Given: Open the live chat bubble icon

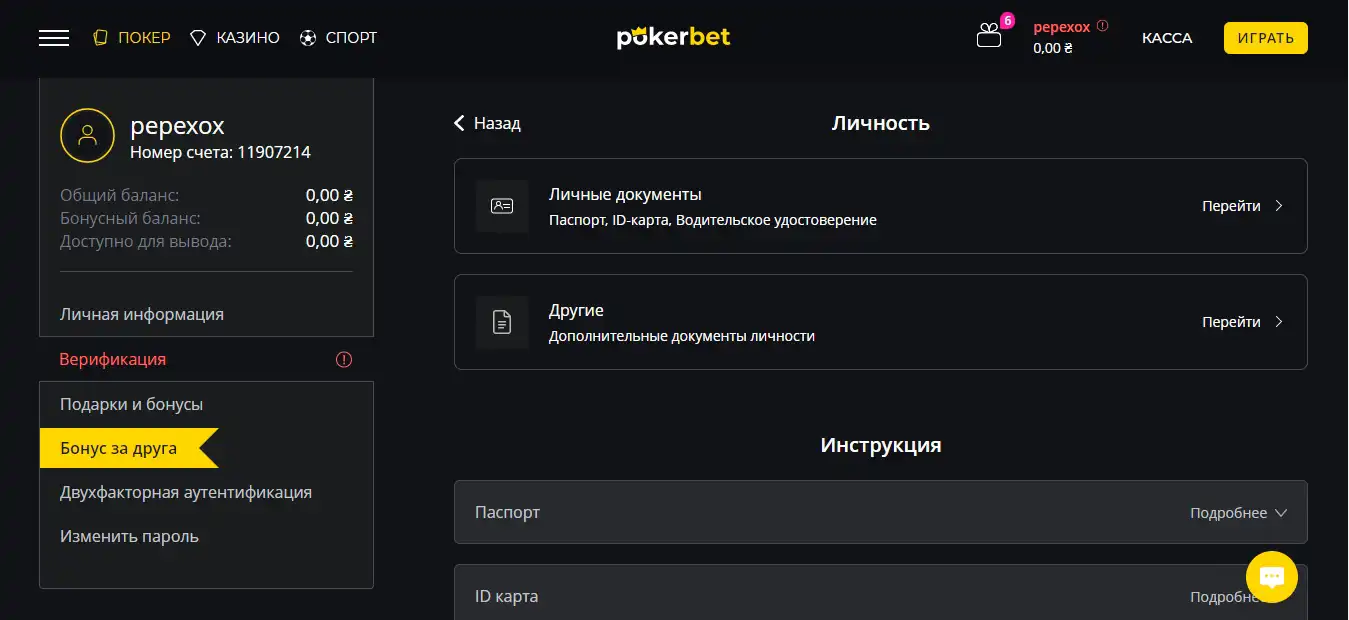Looking at the screenshot, I should click(x=1271, y=577).
